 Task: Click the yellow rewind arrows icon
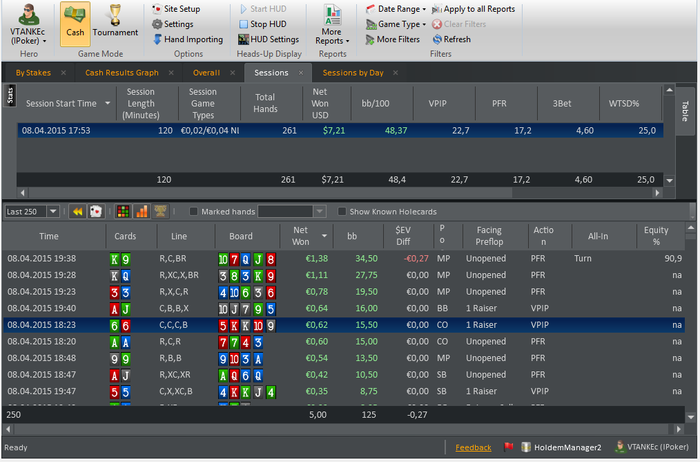pos(78,212)
